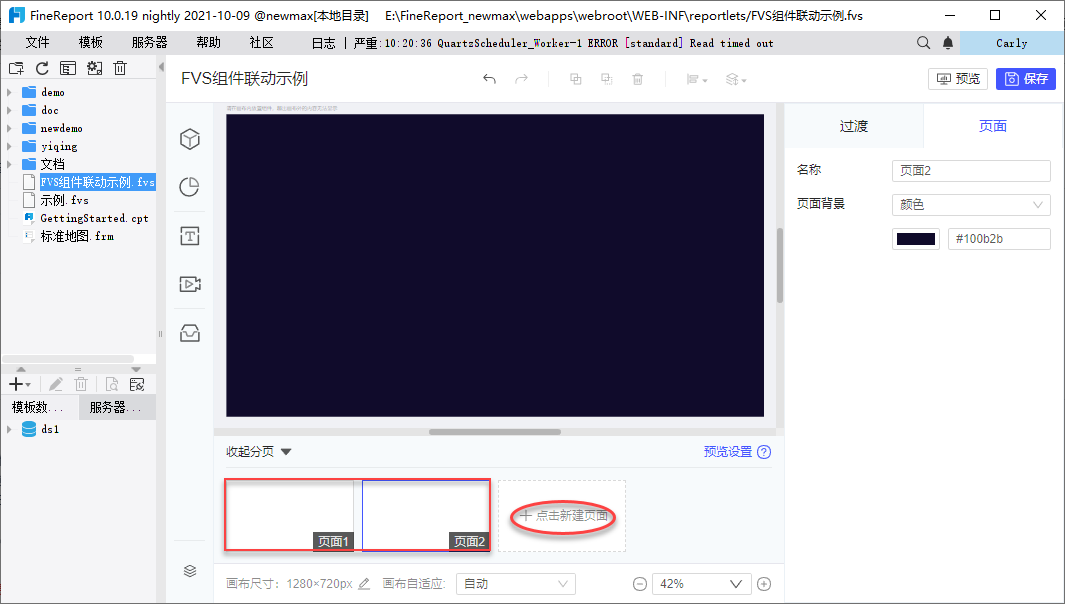Open the 预览设置 link
Viewport: 1065px width, 604px height.
727,452
